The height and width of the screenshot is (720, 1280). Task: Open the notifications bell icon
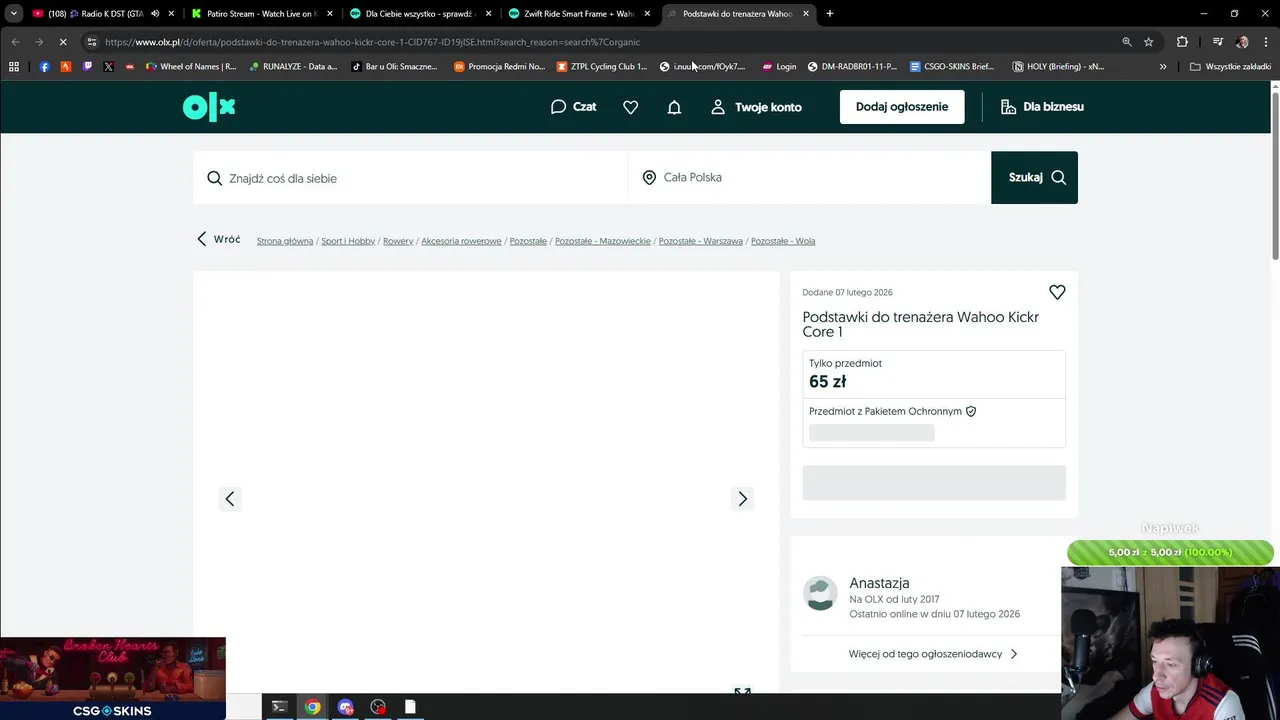click(674, 107)
